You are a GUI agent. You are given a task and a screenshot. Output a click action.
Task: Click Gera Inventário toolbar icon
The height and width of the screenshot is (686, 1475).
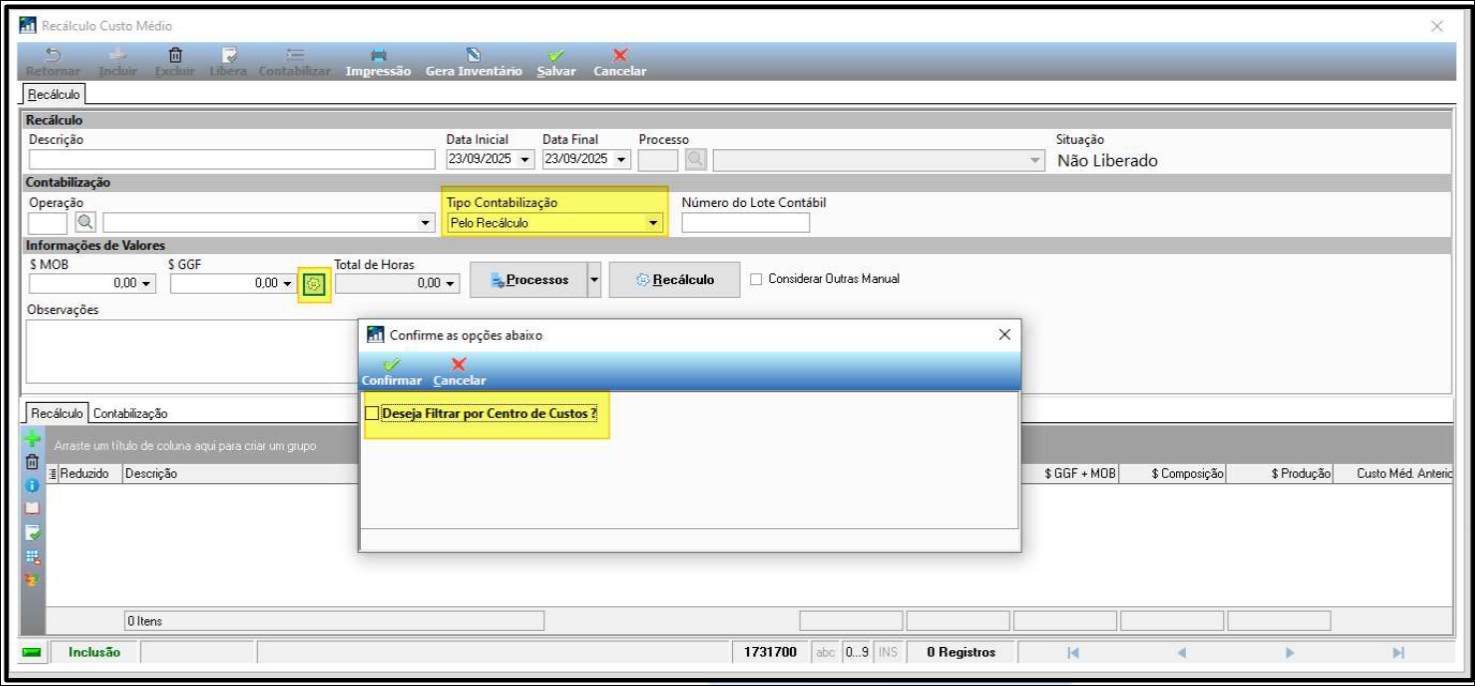tap(473, 56)
